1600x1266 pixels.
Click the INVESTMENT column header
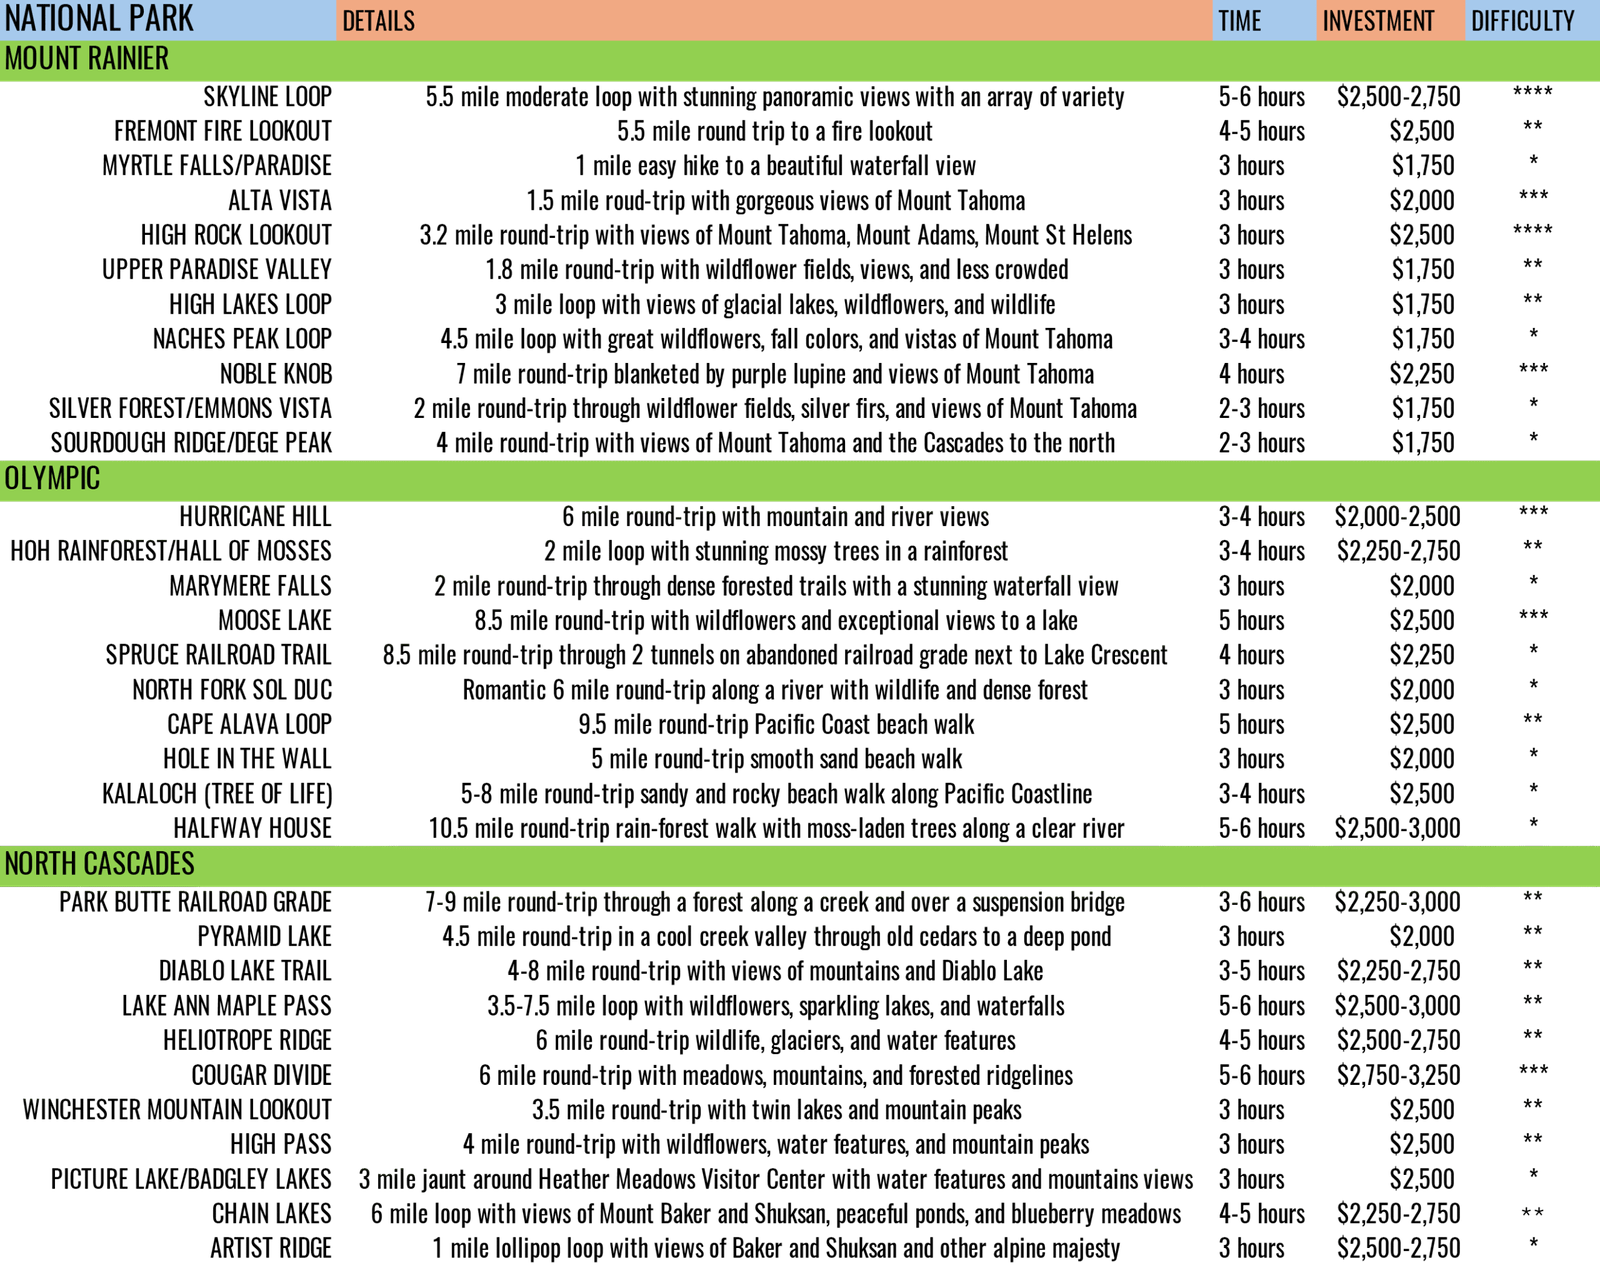point(1391,20)
